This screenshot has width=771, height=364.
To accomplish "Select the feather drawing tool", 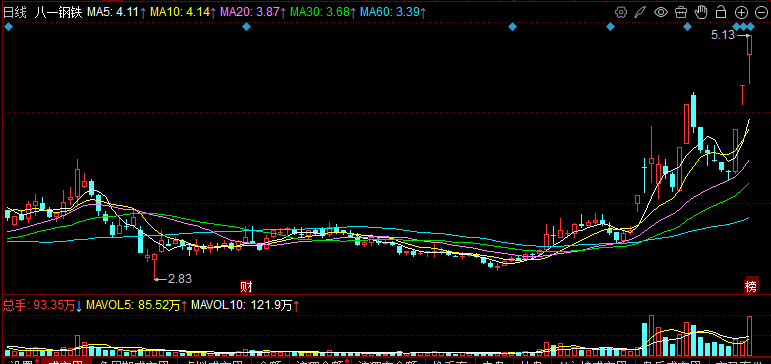I will (x=640, y=12).
